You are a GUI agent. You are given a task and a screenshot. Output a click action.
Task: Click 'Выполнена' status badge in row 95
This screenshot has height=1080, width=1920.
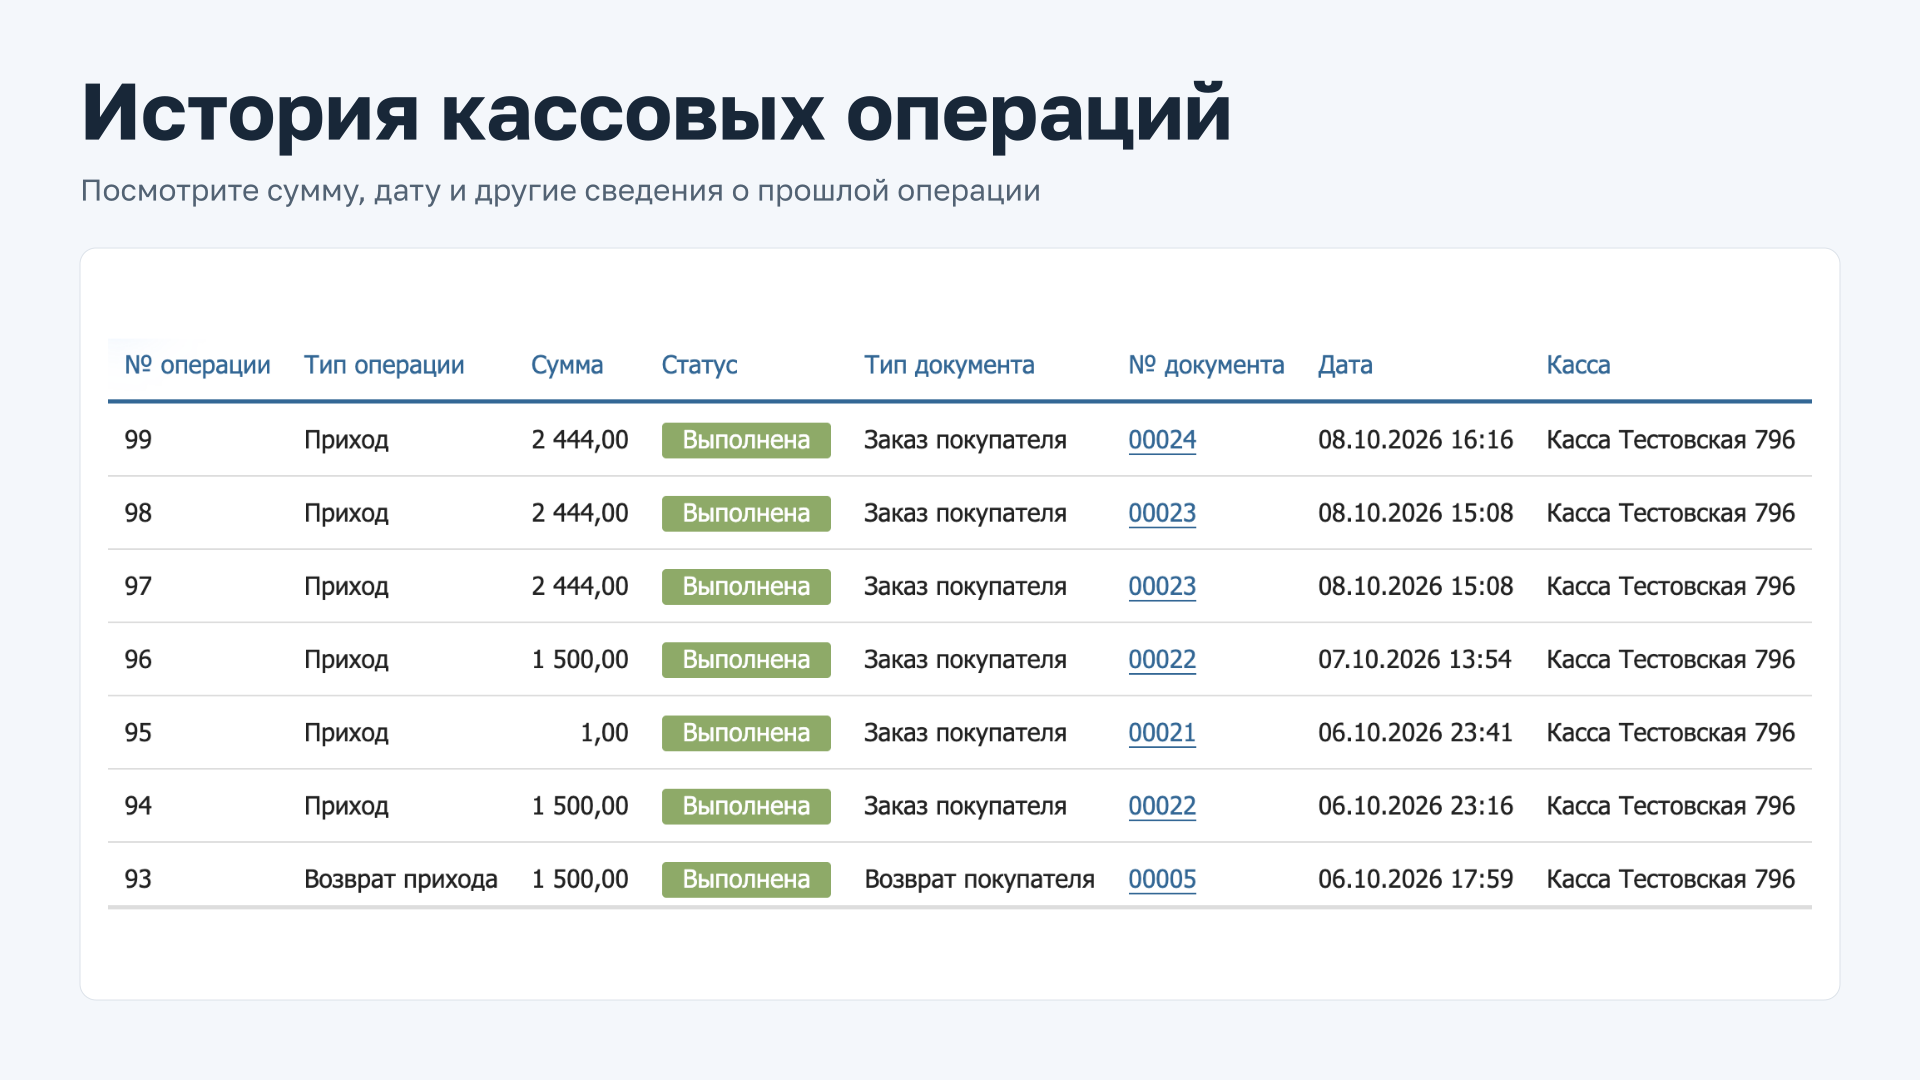pyautogui.click(x=746, y=733)
